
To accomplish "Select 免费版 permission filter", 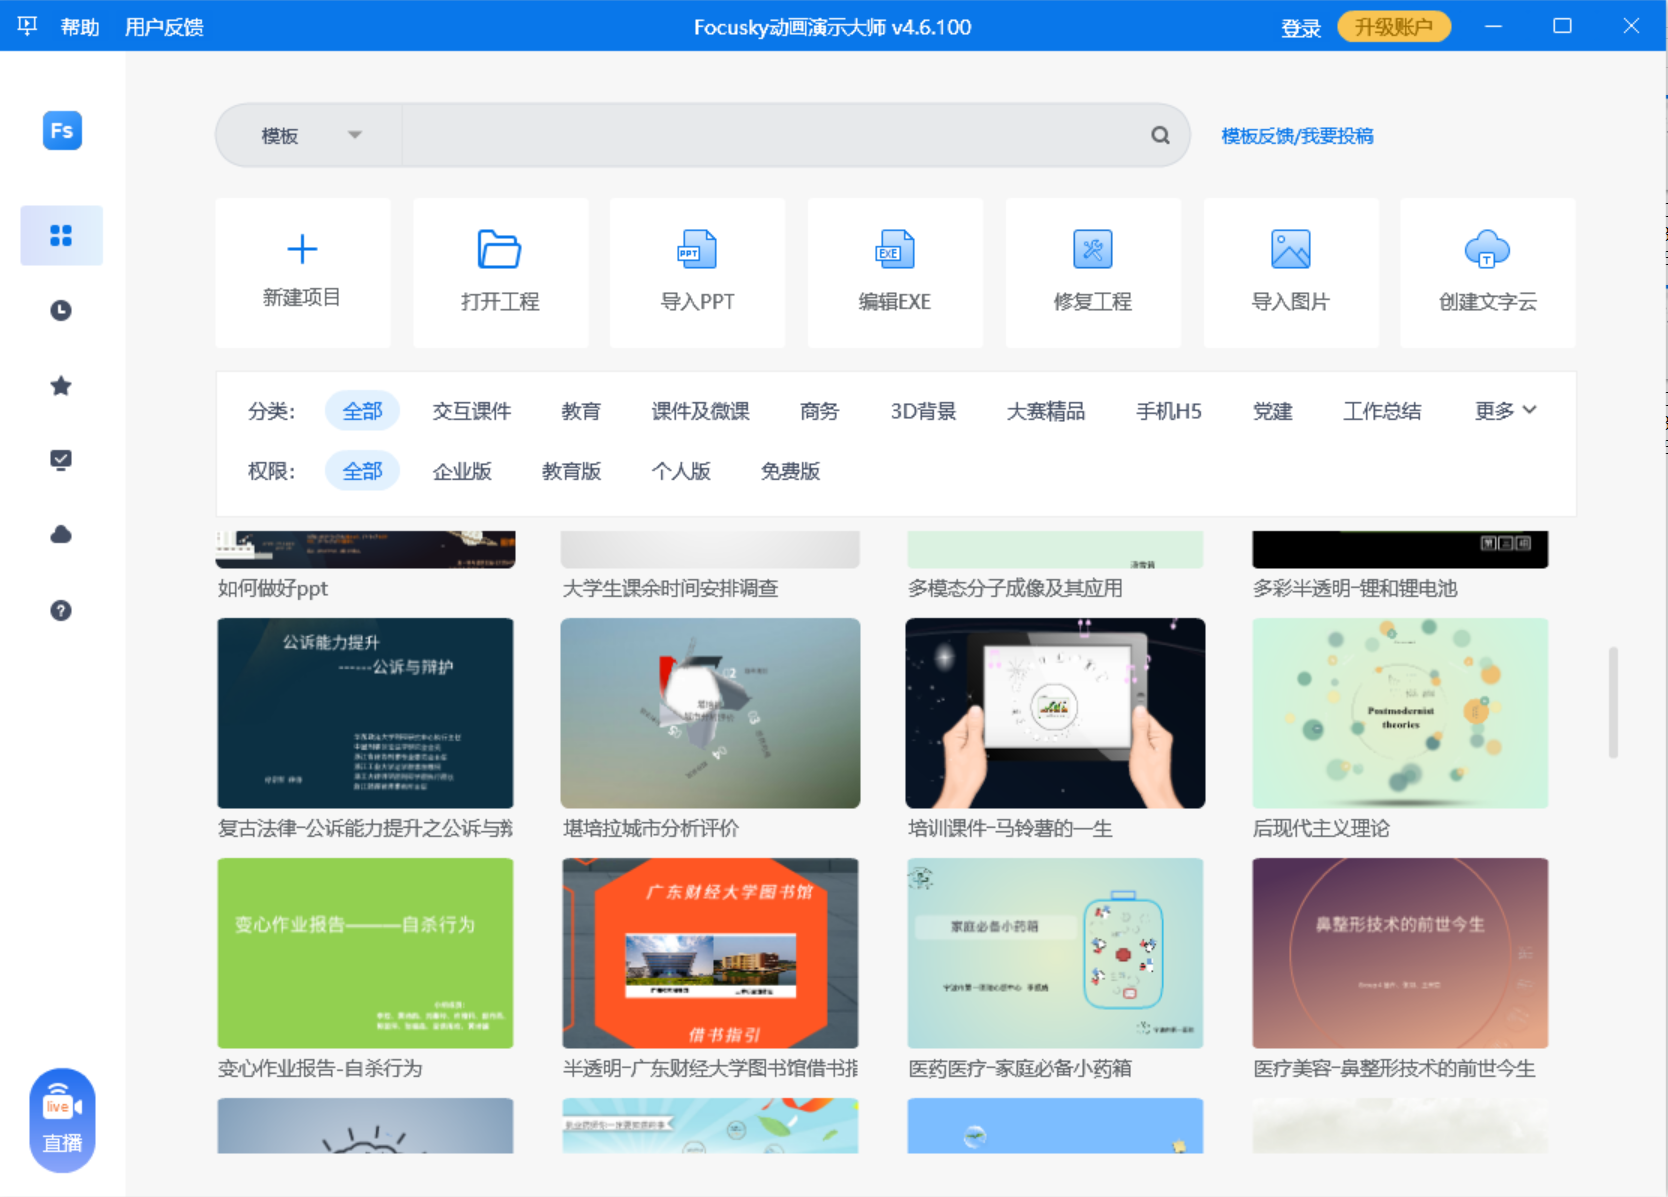I will click(790, 471).
